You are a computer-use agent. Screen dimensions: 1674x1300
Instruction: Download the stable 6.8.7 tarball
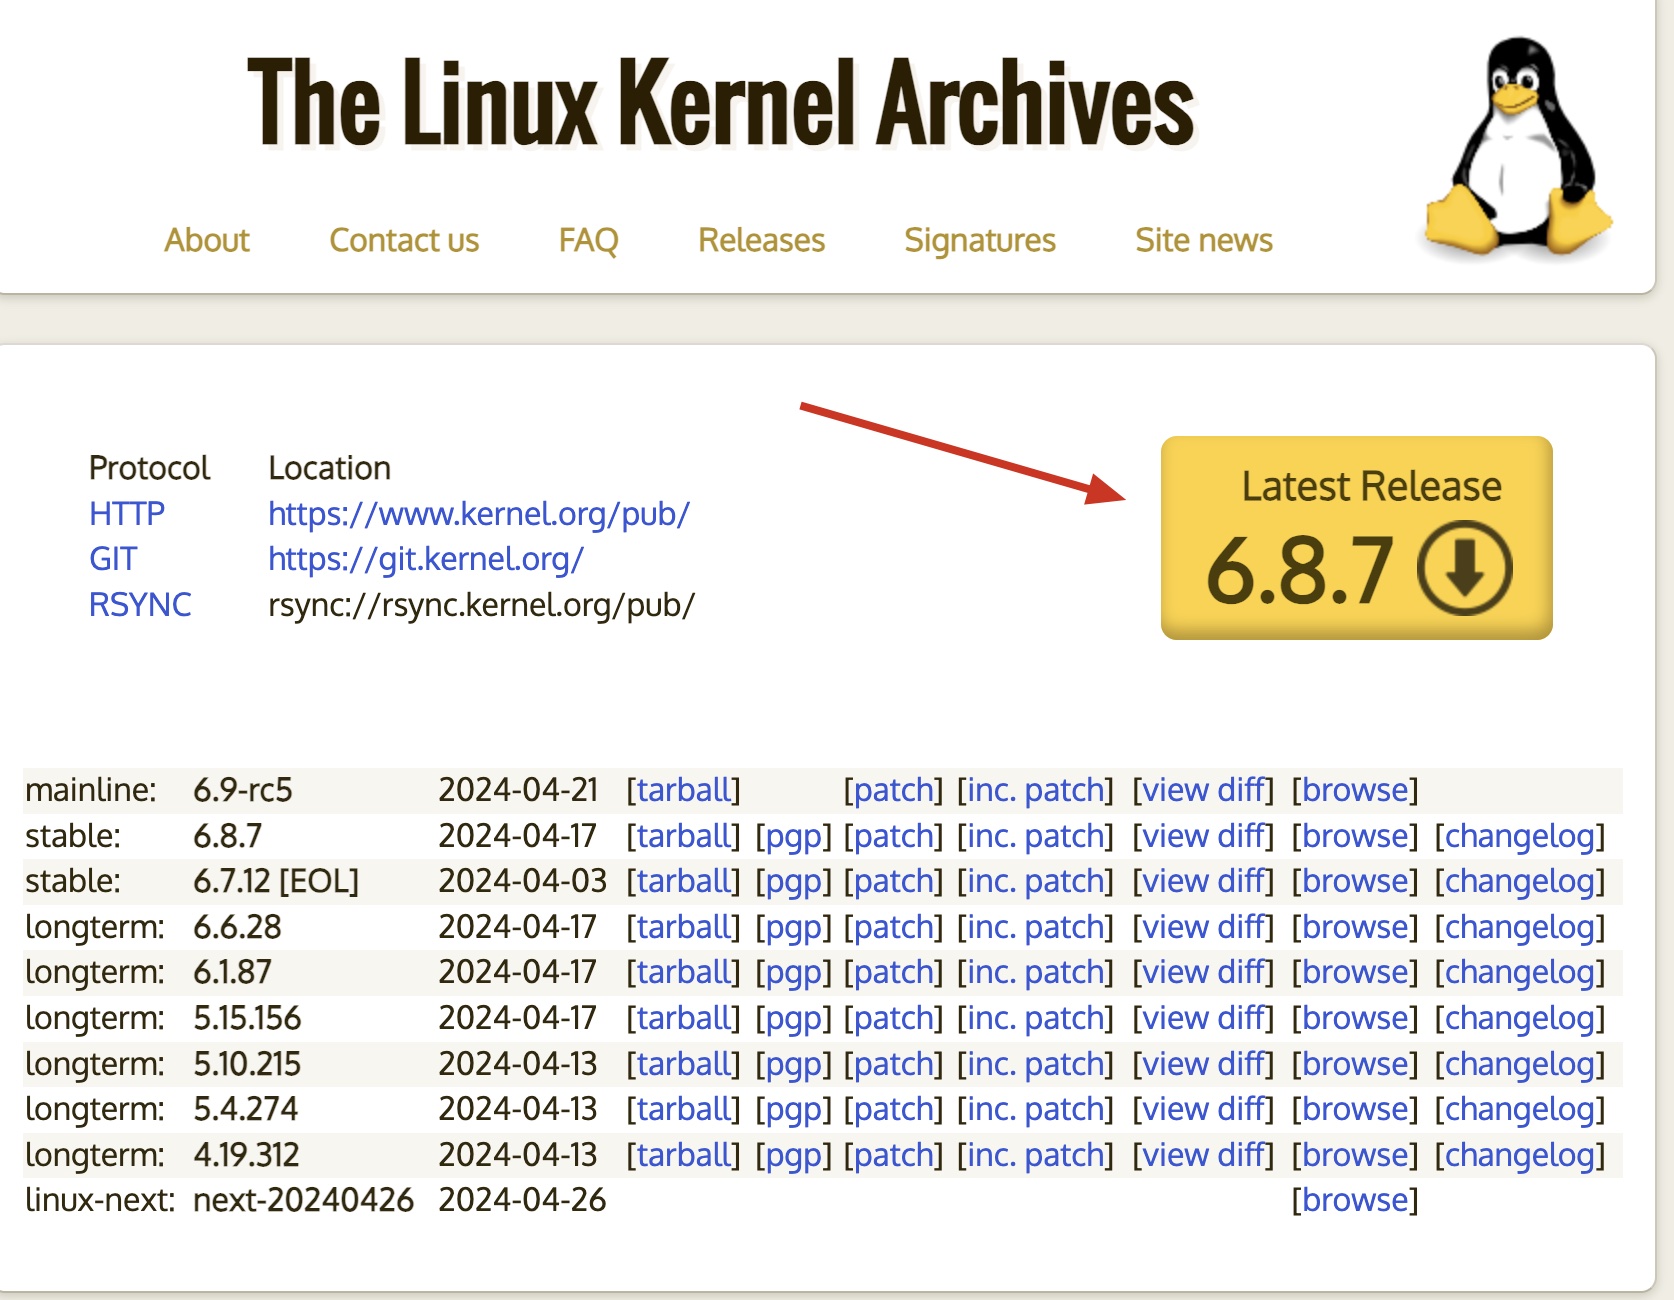[683, 836]
